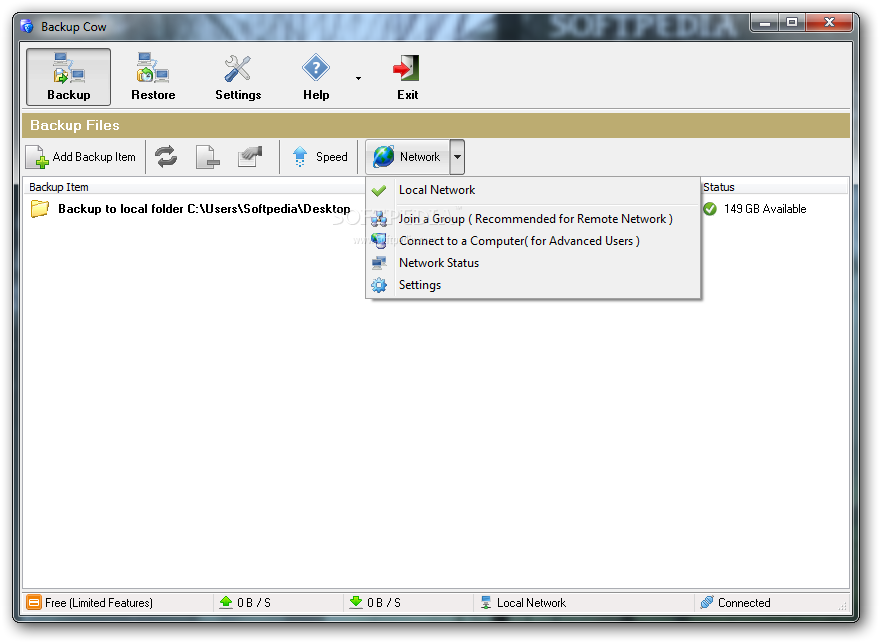Viewport: 880px width, 643px height.
Task: Open Settings from the Network menu
Action: coord(533,285)
